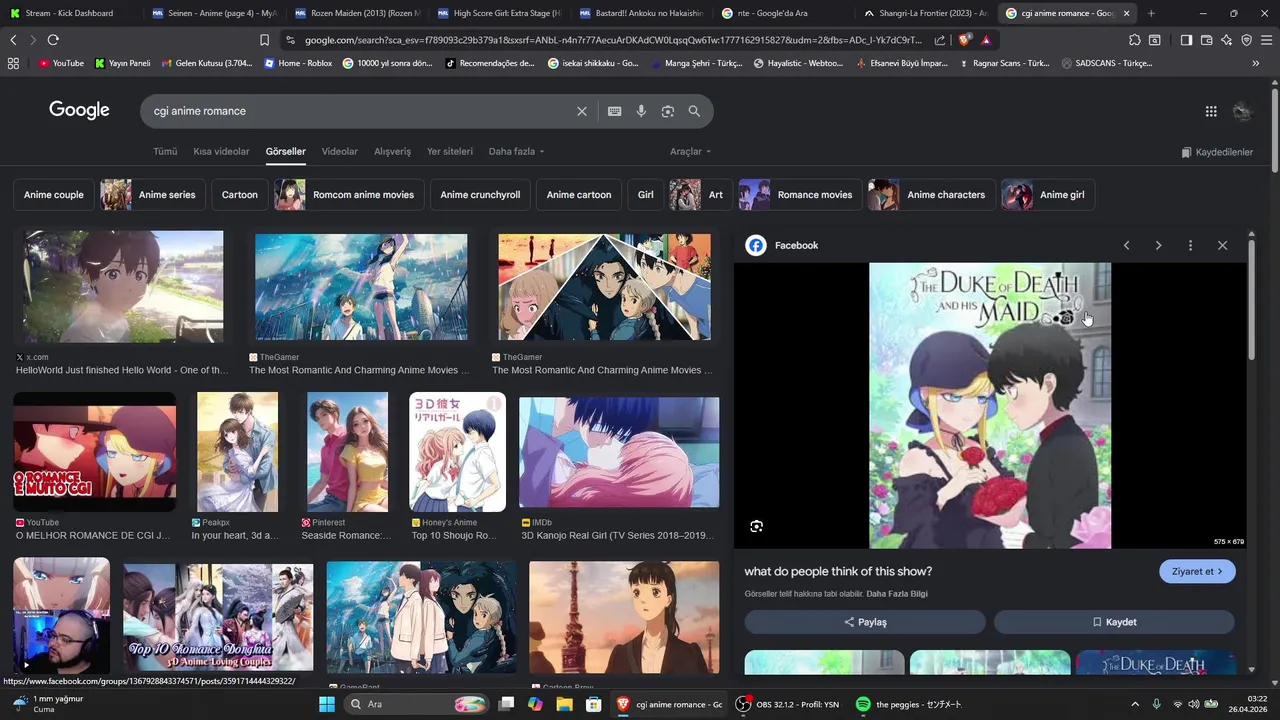Open the Leo AI sparkle icon
This screenshot has height=720, width=1280.
tap(1227, 40)
